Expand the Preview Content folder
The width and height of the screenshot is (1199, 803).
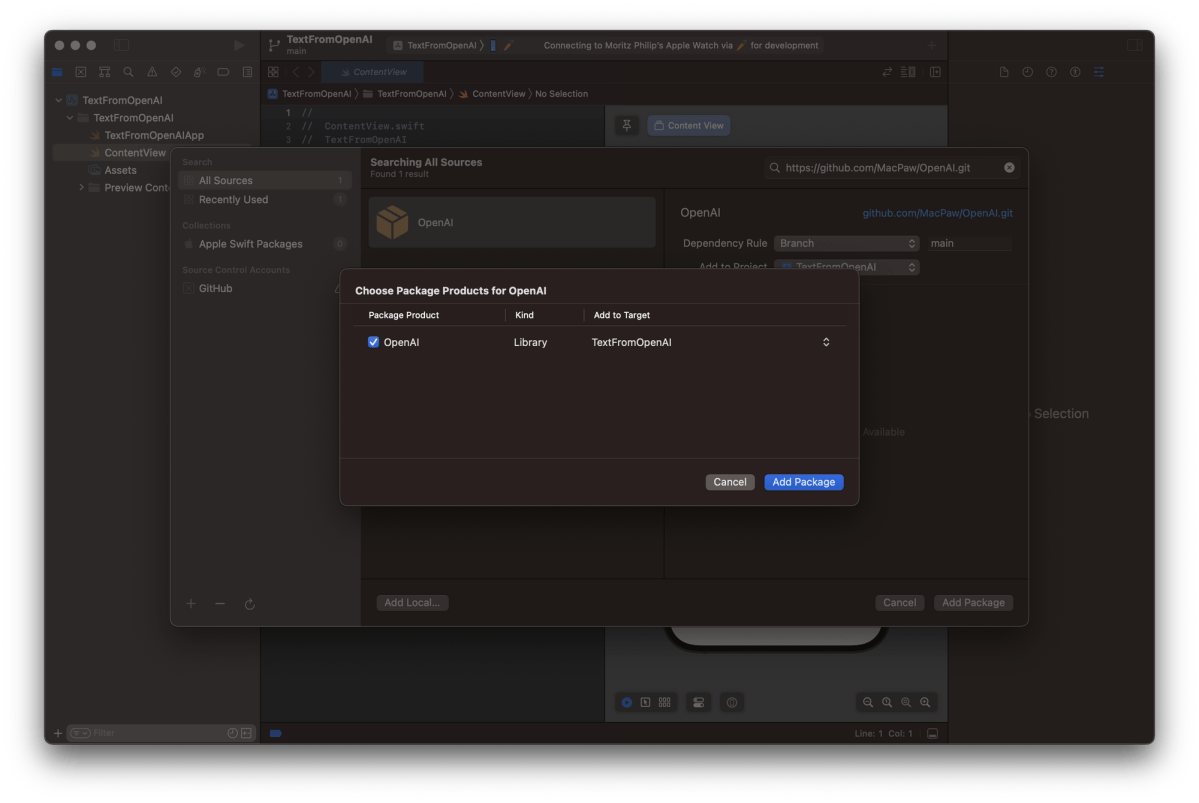(x=82, y=187)
